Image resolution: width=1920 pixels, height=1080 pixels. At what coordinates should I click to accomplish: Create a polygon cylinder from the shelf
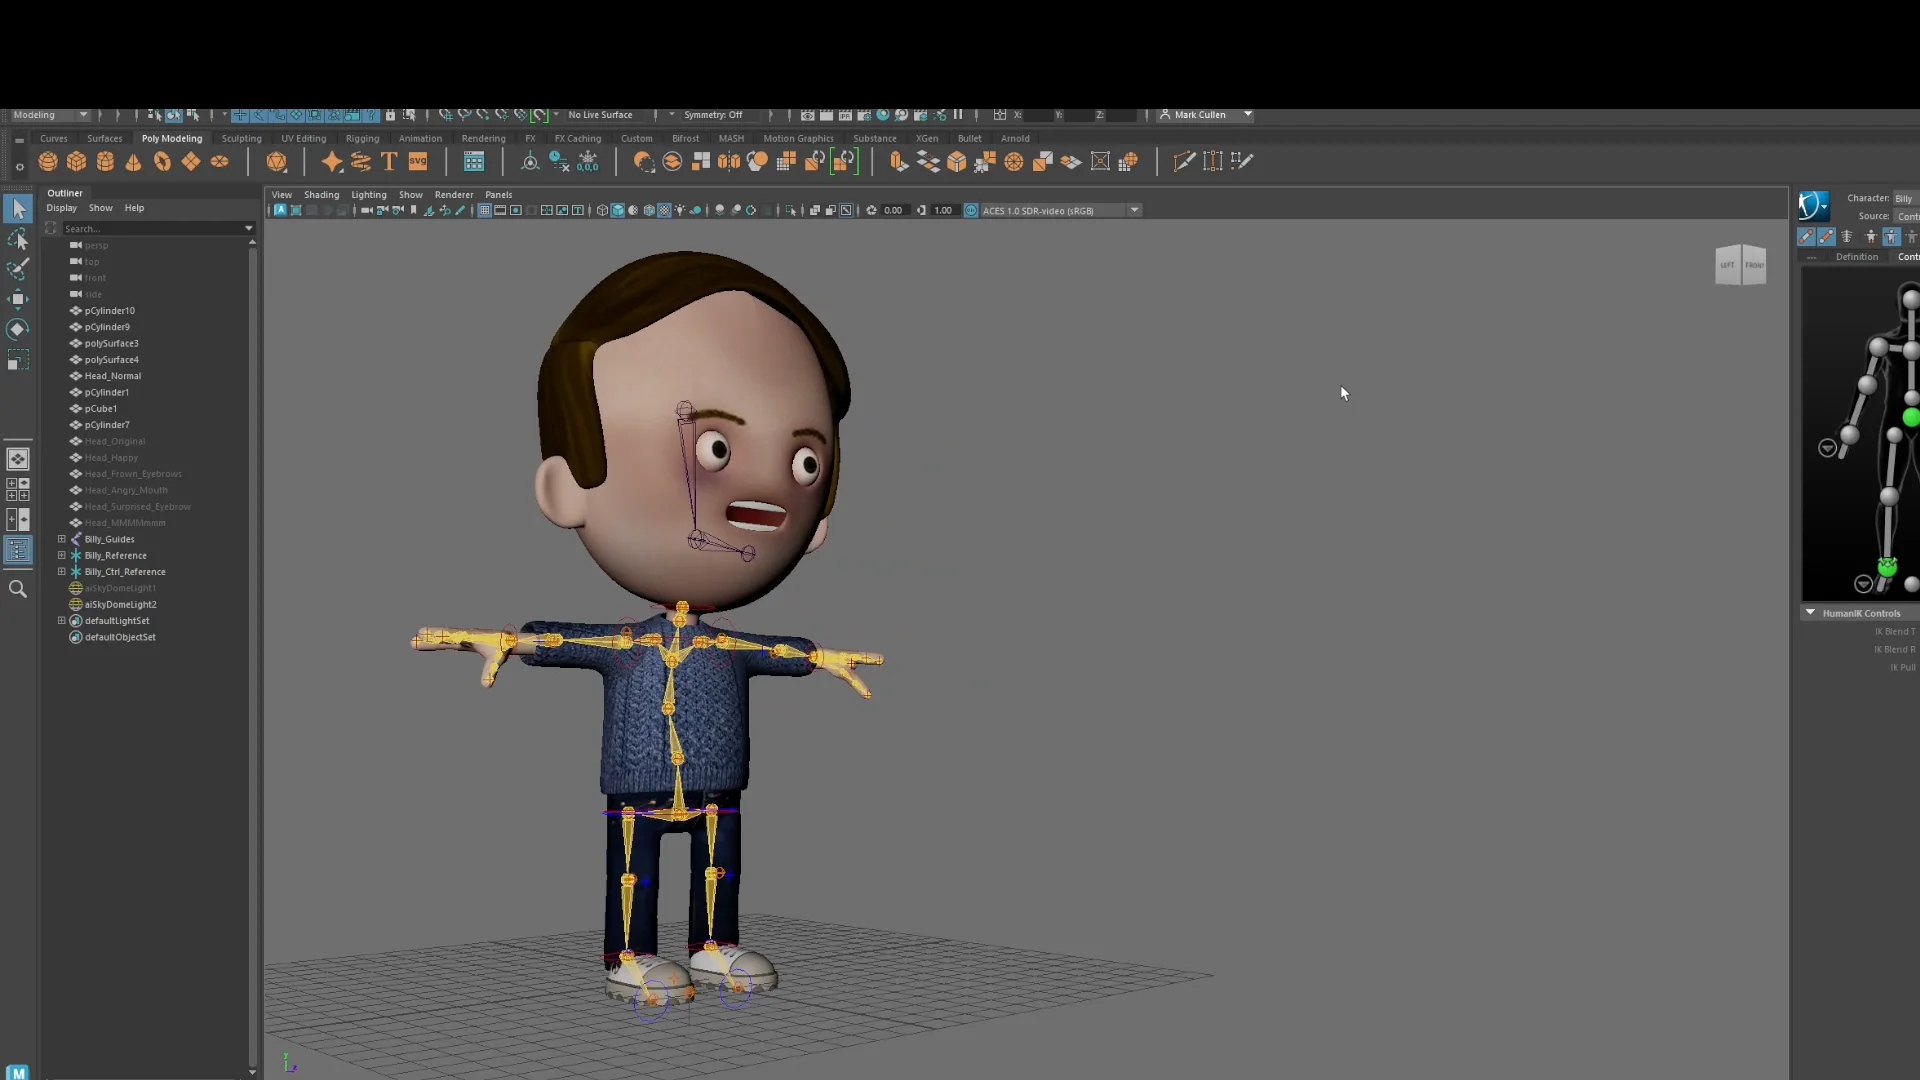[x=105, y=161]
